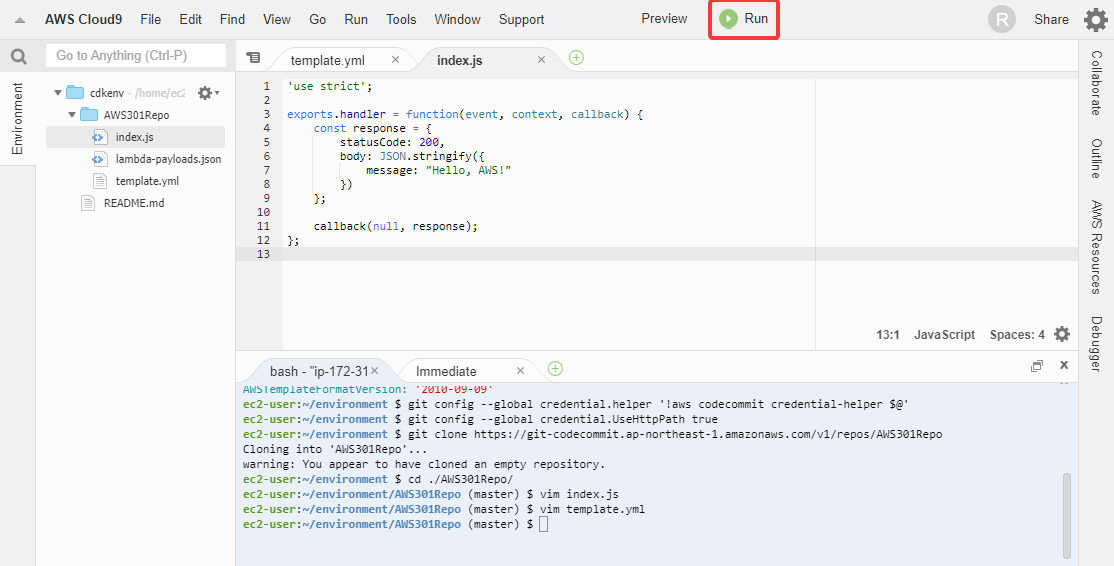Screen dimensions: 1114x566
Task: Collapse the cdkenv root folder
Action: pyautogui.click(x=58, y=93)
